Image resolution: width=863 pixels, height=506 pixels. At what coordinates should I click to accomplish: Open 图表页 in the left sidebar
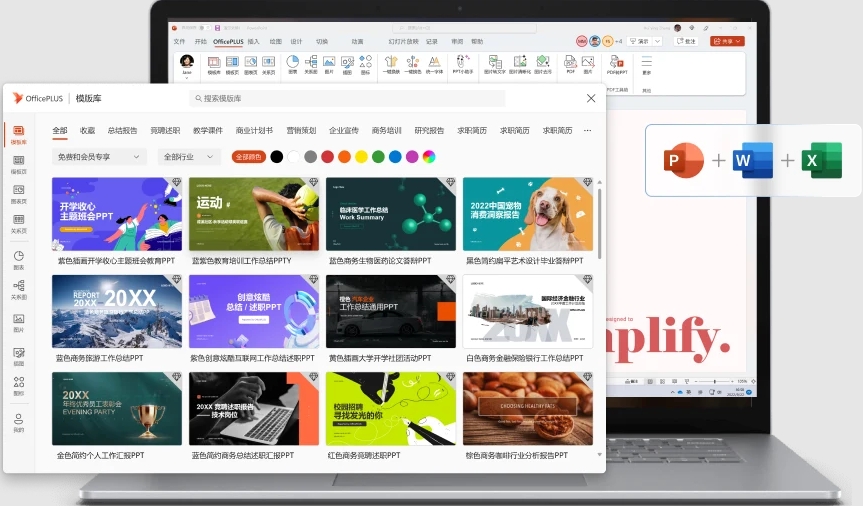(x=18, y=192)
